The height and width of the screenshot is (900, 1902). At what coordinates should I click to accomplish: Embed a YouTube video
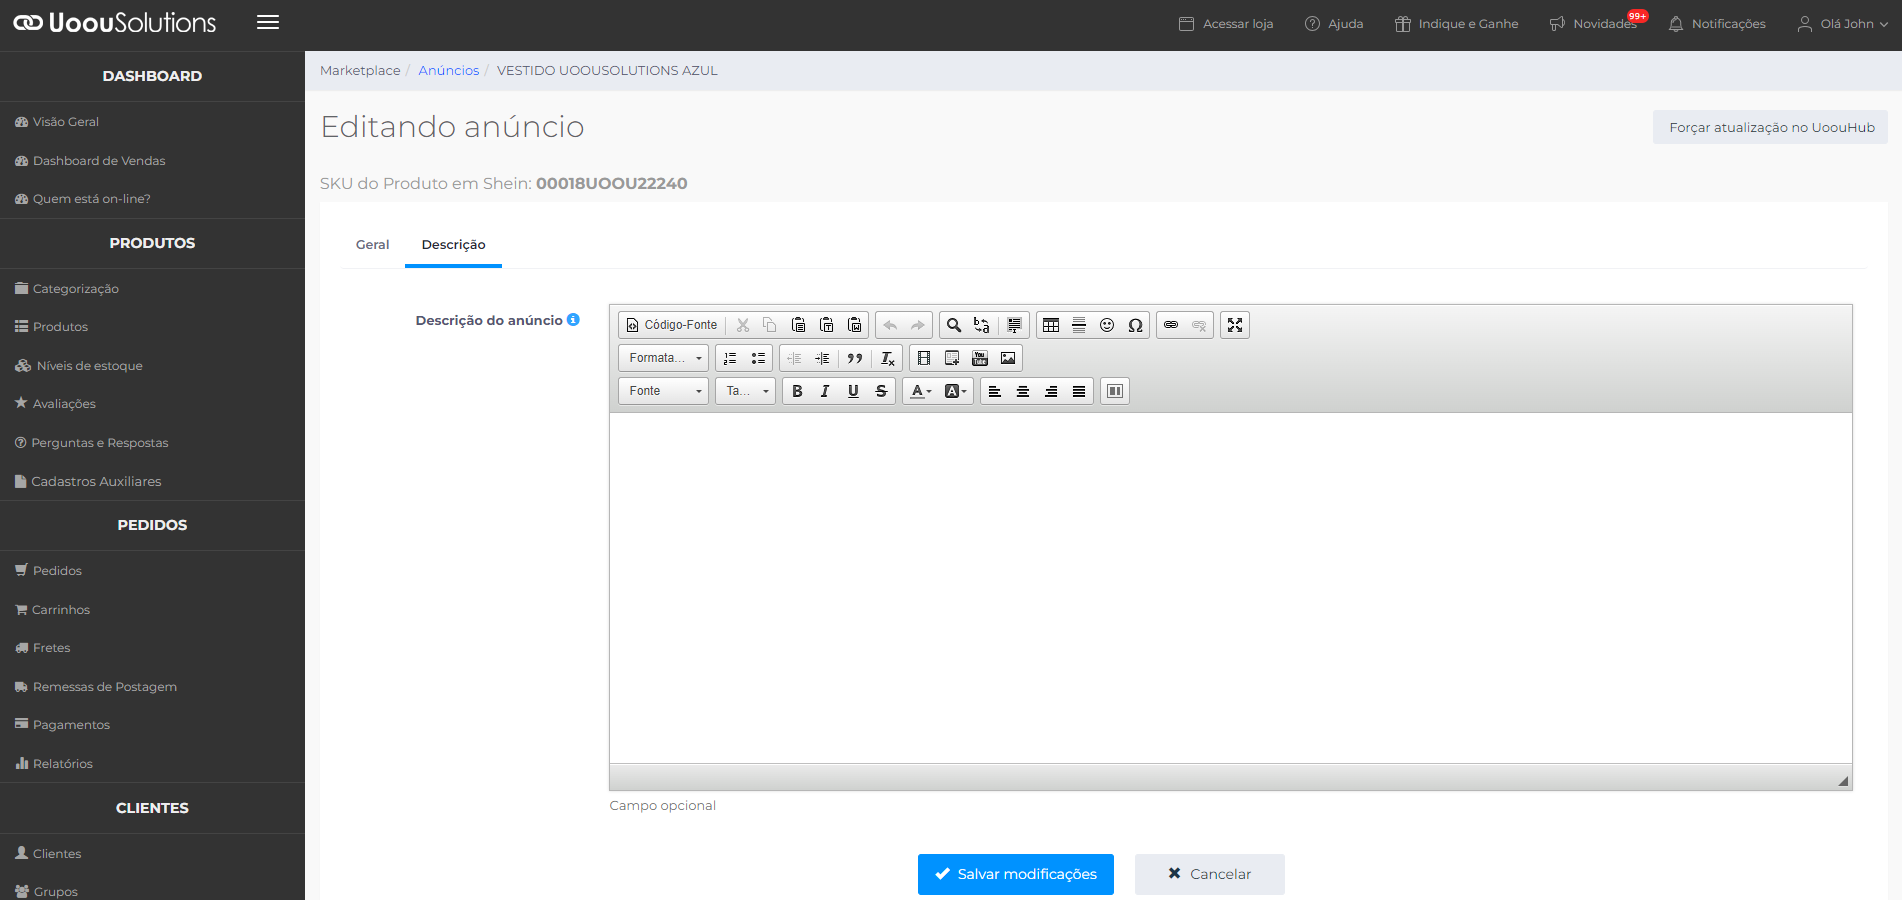(x=980, y=358)
